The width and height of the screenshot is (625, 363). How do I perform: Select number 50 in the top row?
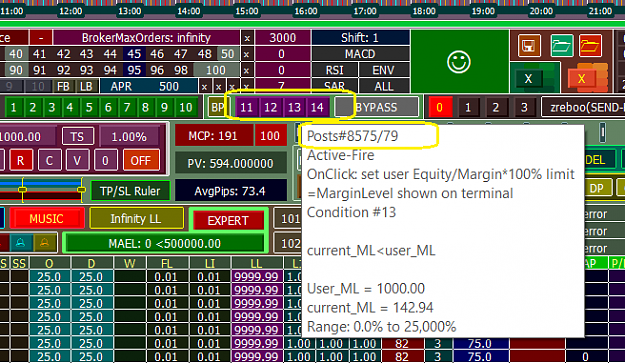click(228, 54)
